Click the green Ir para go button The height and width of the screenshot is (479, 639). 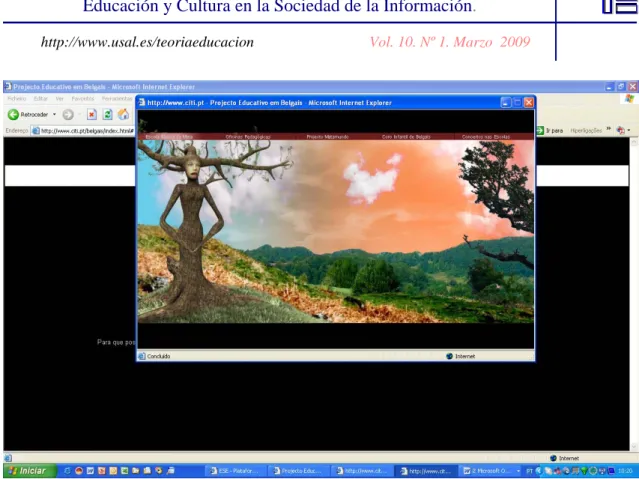550,130
